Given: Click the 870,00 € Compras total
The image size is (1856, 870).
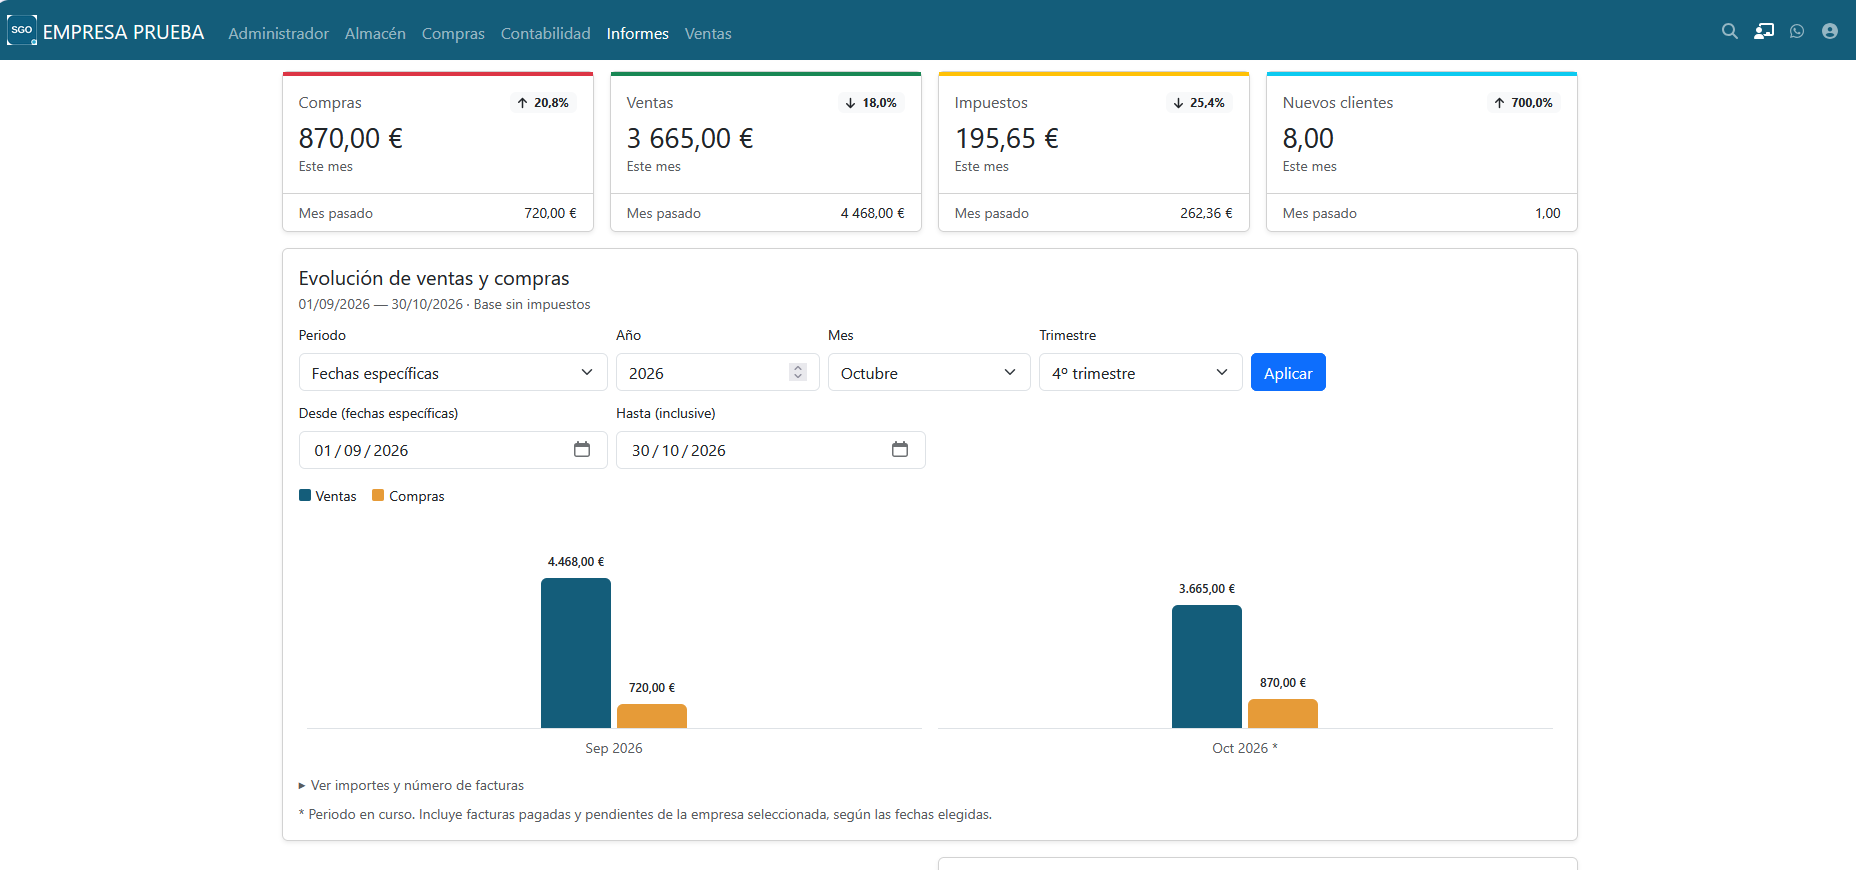Looking at the screenshot, I should 351,138.
